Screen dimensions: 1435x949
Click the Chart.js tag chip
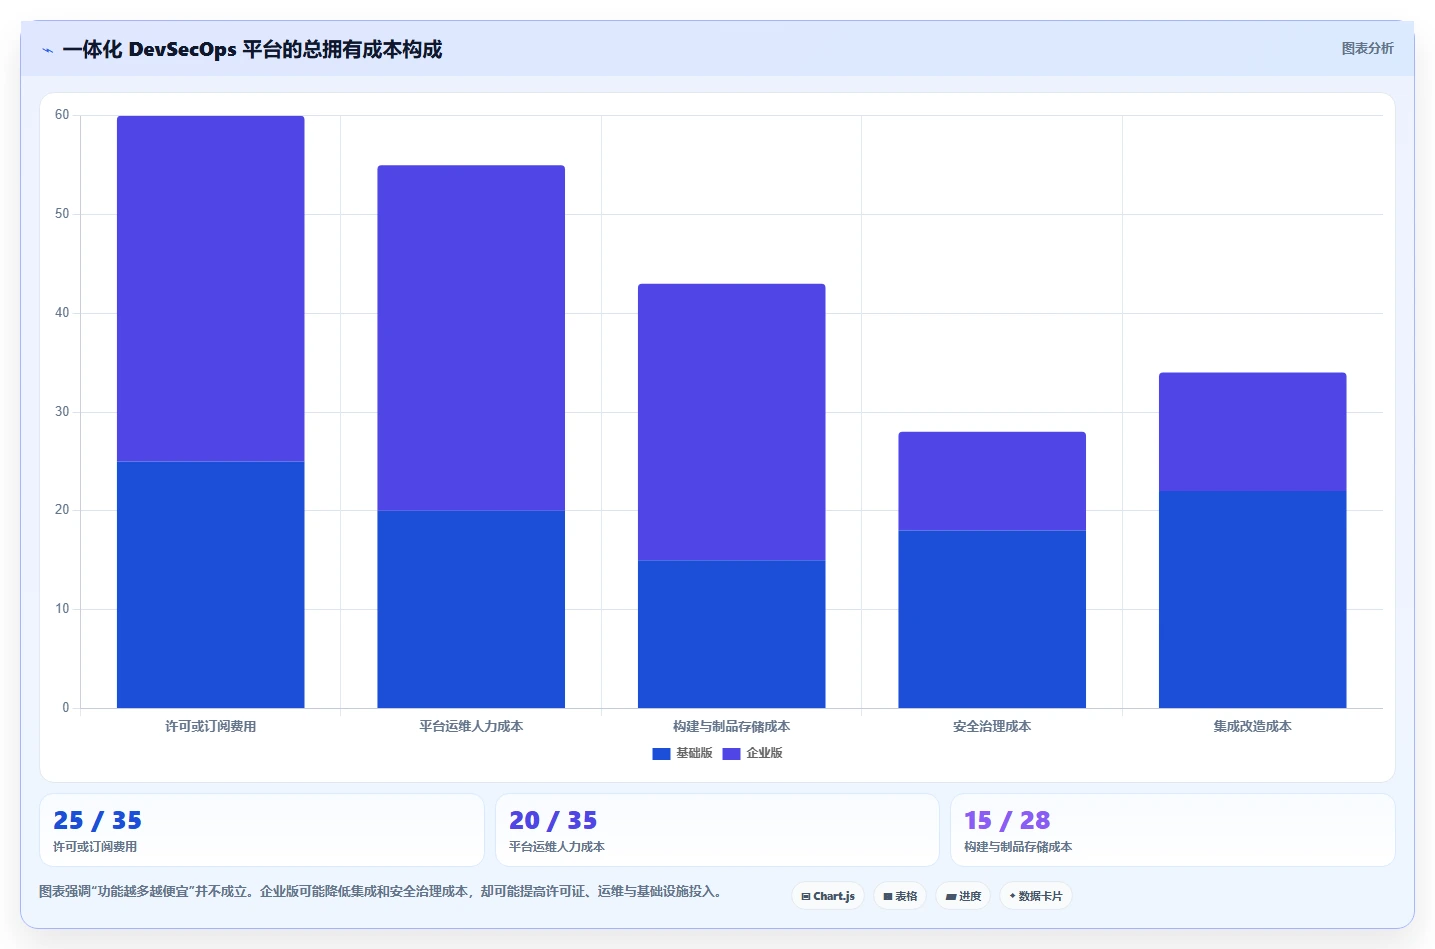point(828,896)
